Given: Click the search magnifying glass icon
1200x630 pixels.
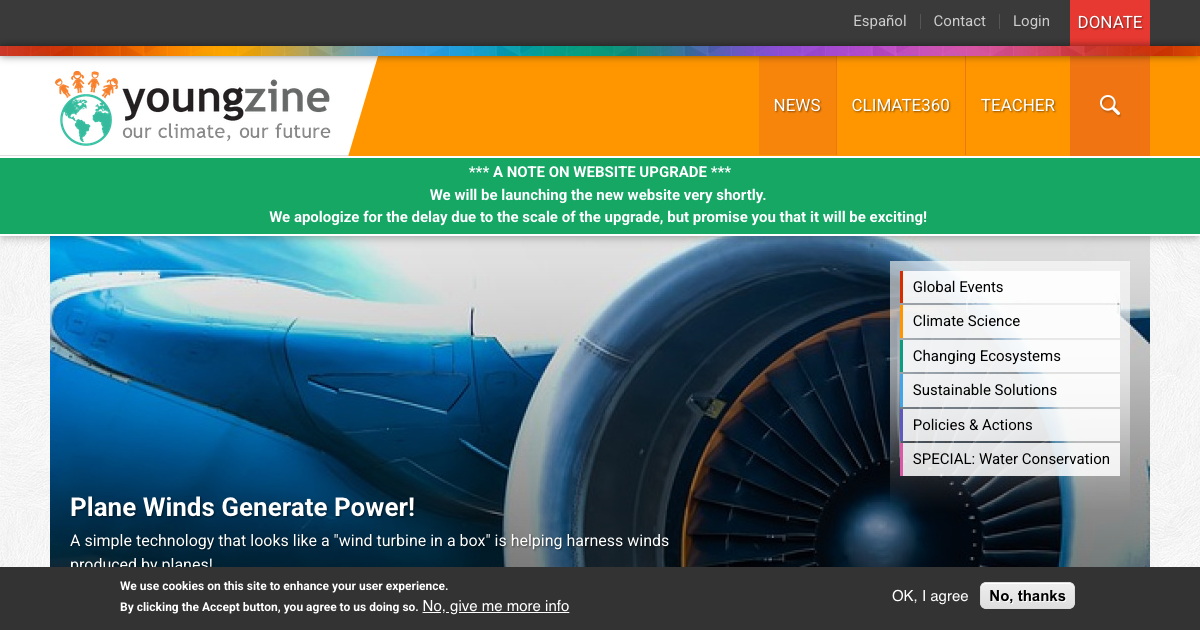Looking at the screenshot, I should pos(1109,105).
